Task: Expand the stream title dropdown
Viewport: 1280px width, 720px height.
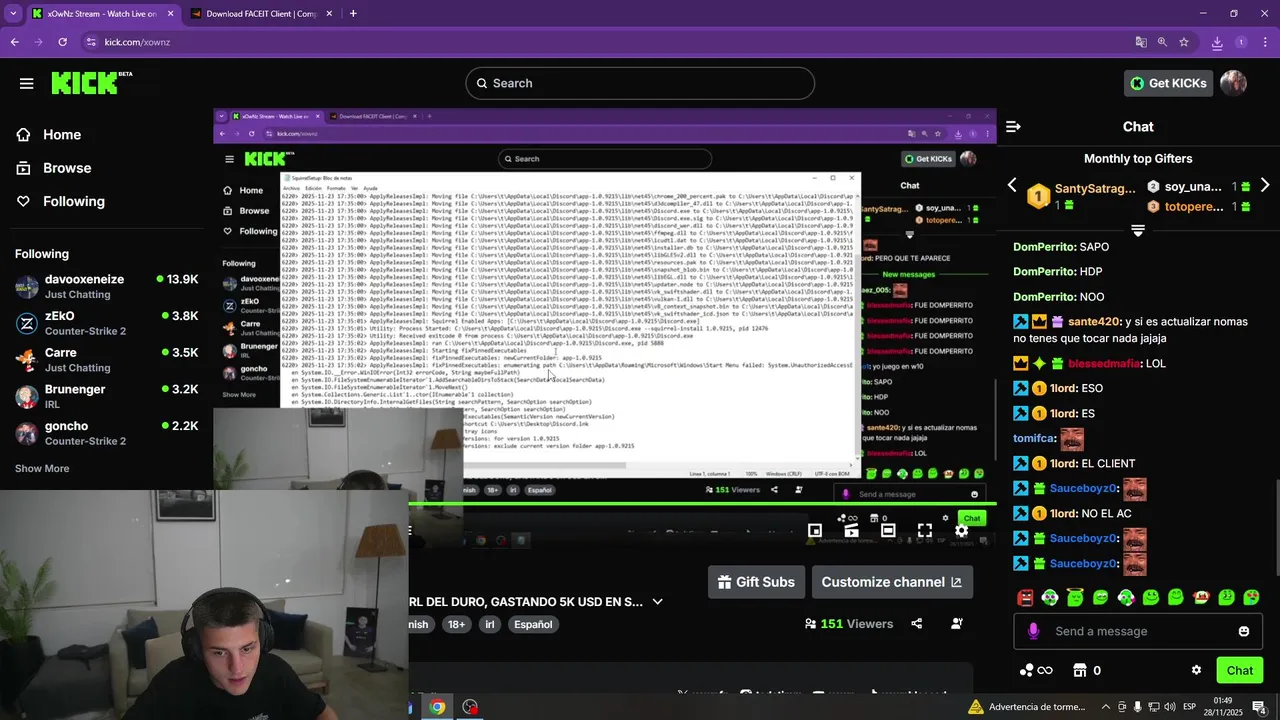Action: coord(657,602)
